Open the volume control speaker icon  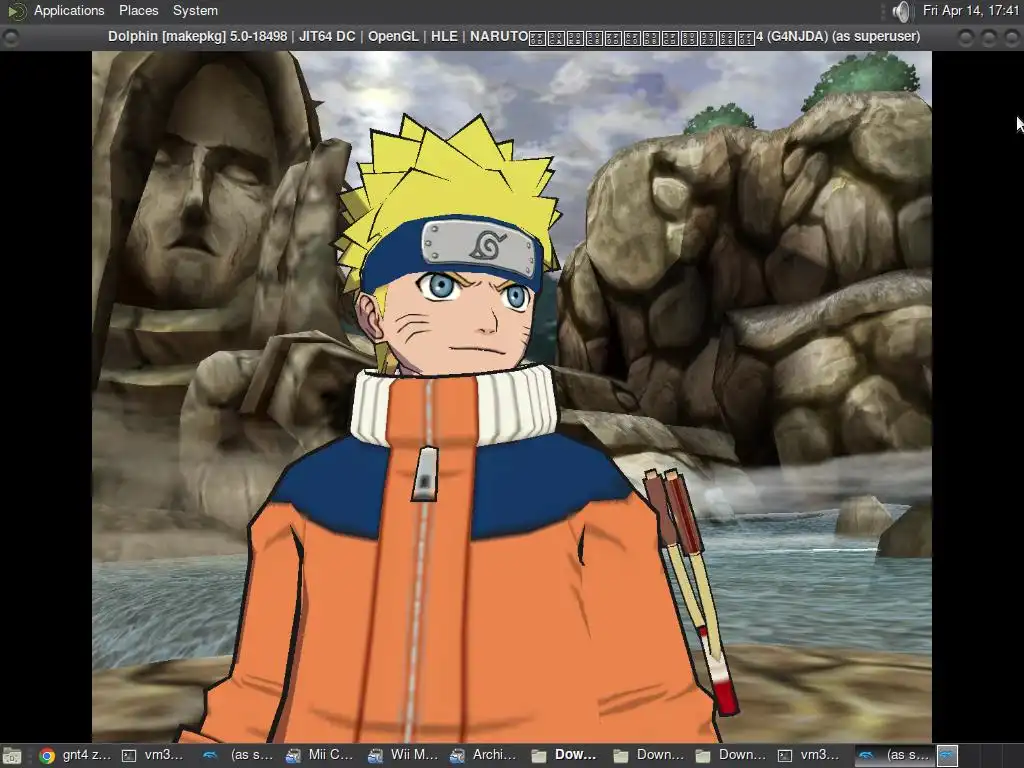(x=901, y=11)
